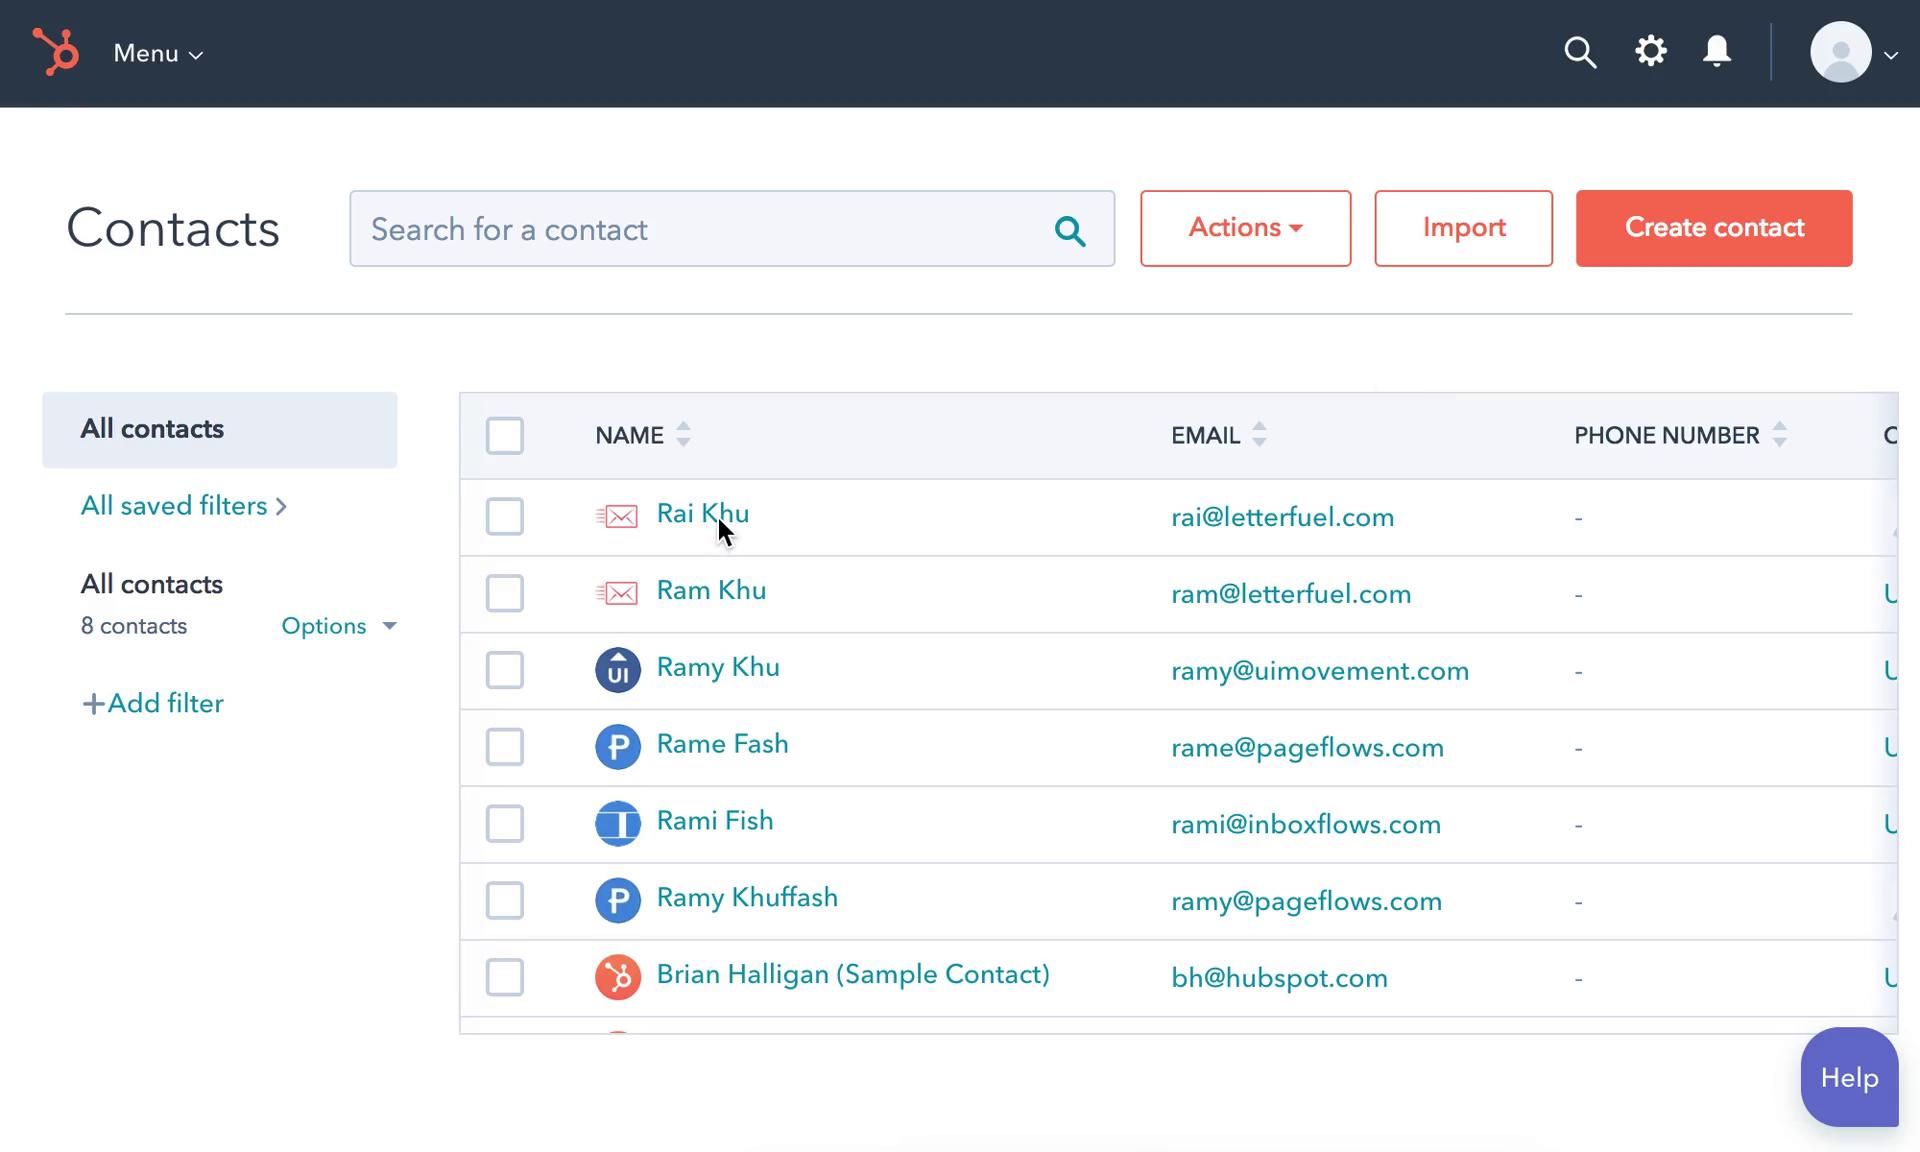Expand the Actions dropdown menu
The image size is (1920, 1152).
pyautogui.click(x=1244, y=228)
